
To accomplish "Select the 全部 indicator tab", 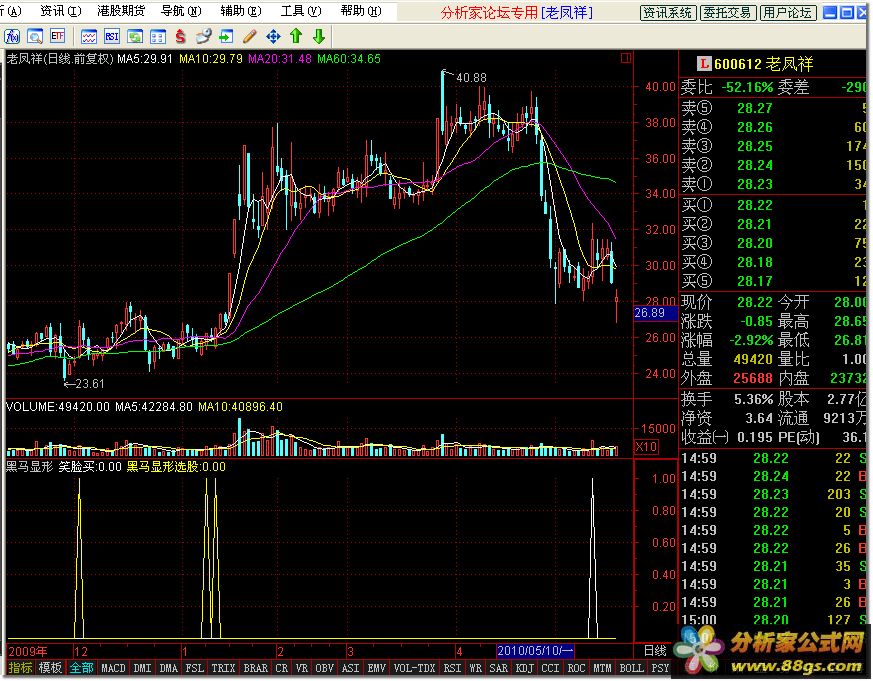I will click(x=81, y=668).
